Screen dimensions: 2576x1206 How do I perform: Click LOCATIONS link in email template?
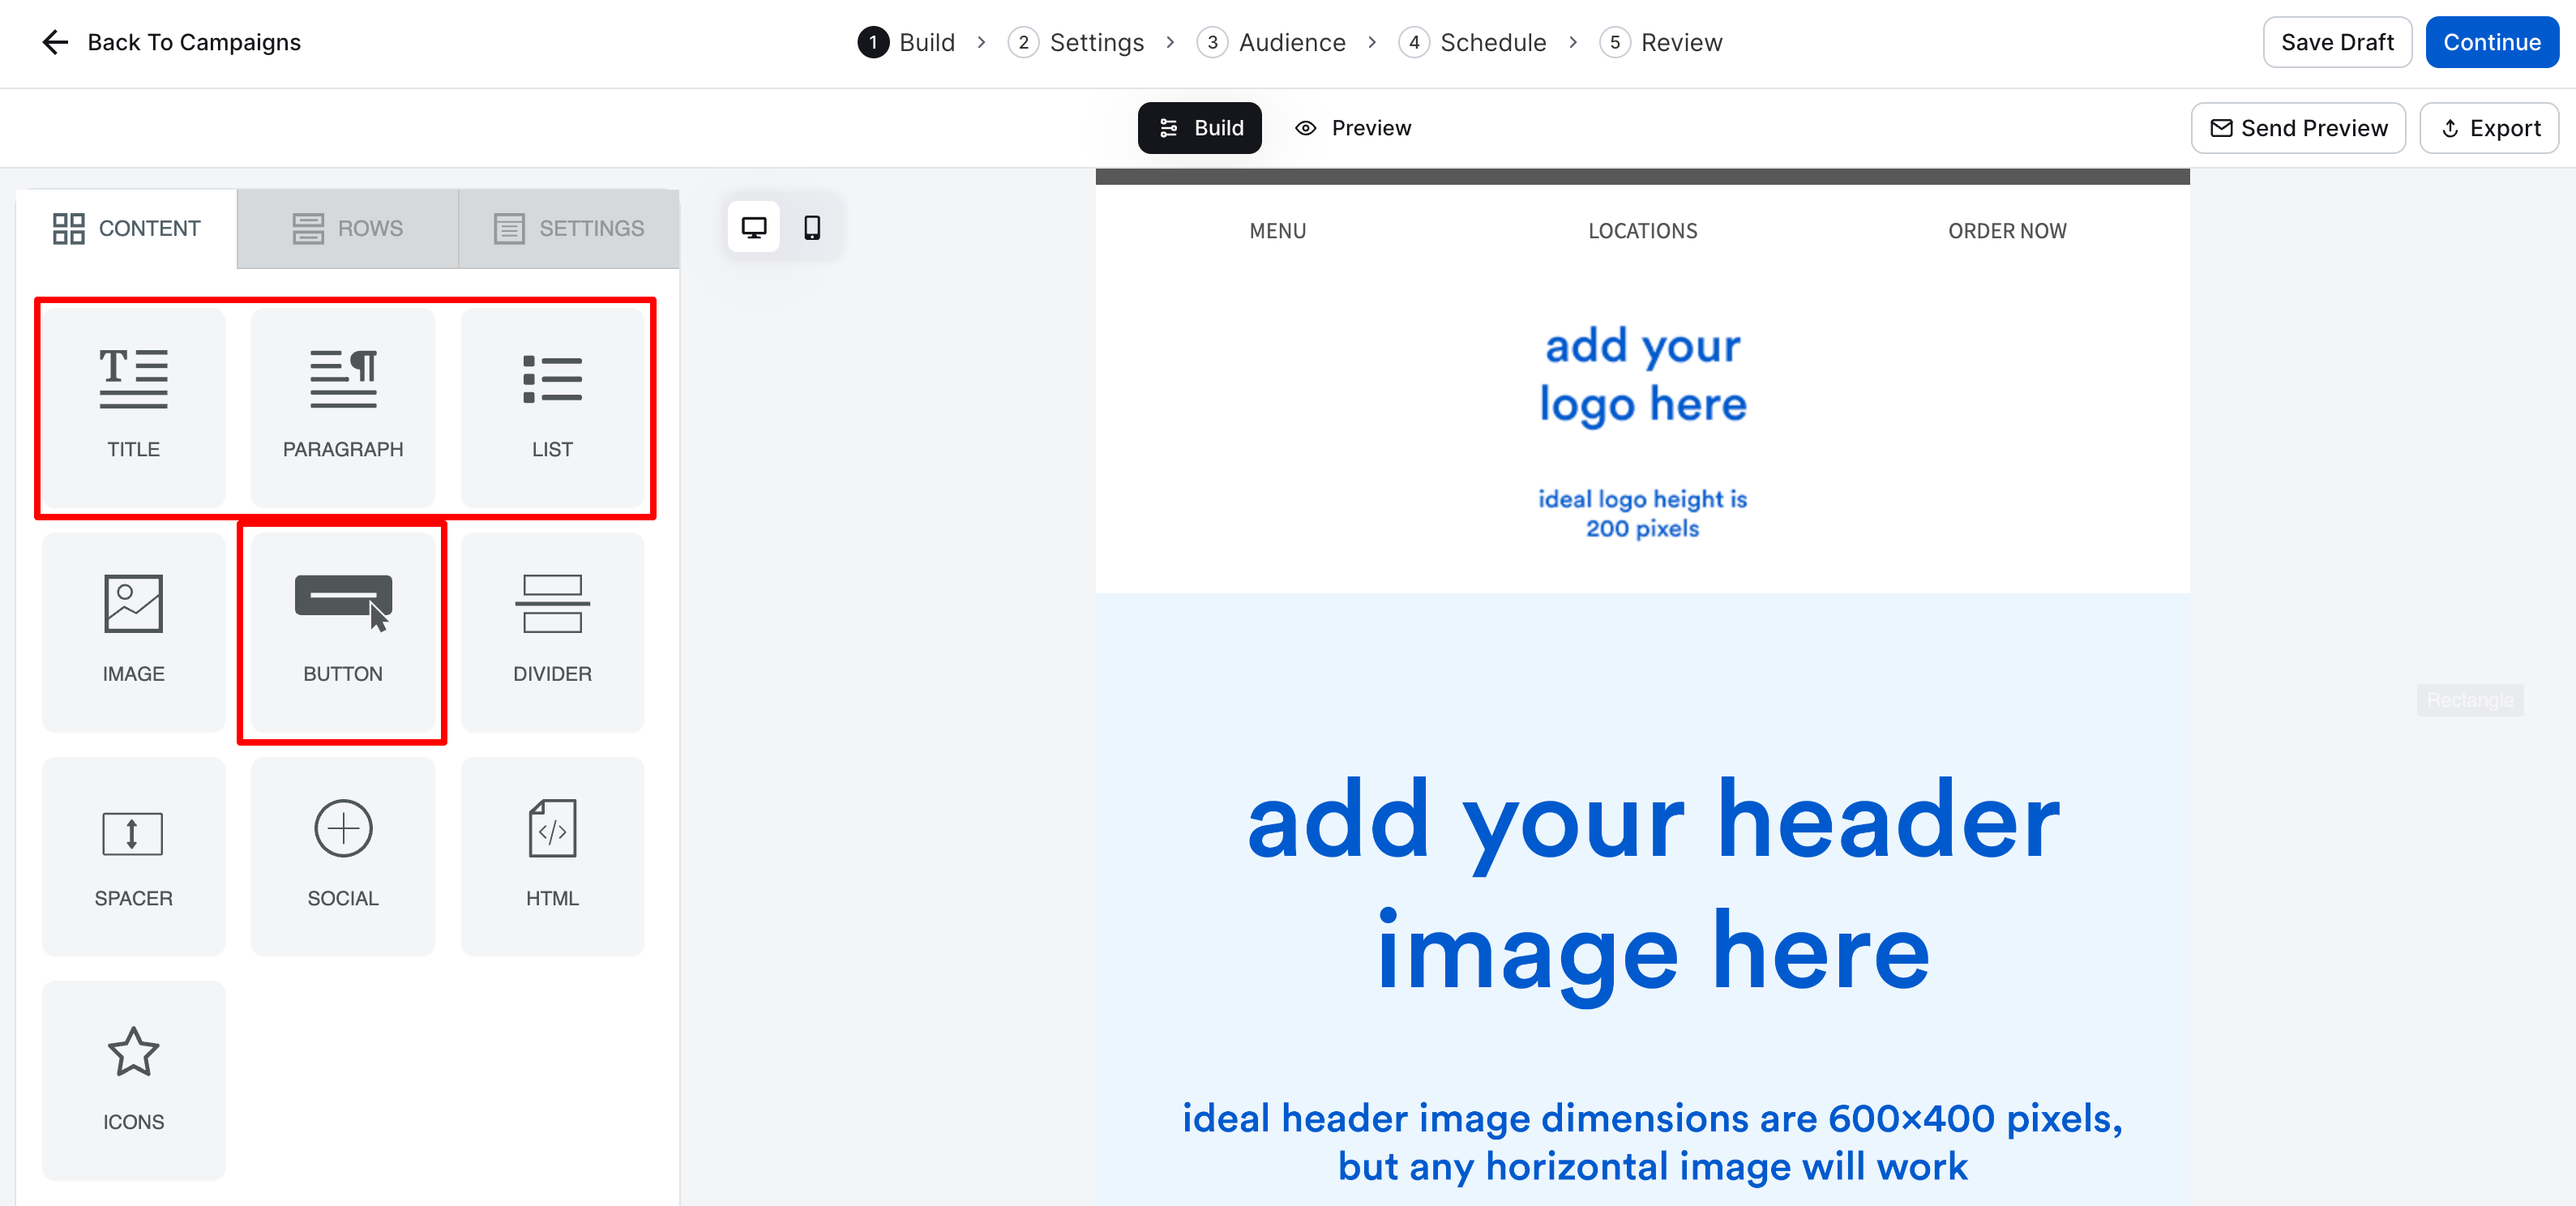coord(1642,231)
